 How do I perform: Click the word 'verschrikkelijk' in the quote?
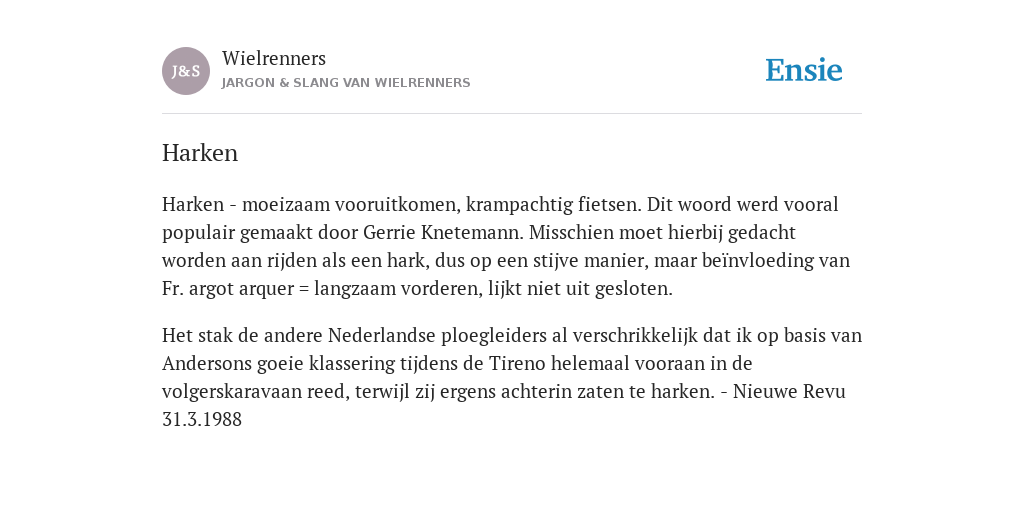tap(635, 335)
